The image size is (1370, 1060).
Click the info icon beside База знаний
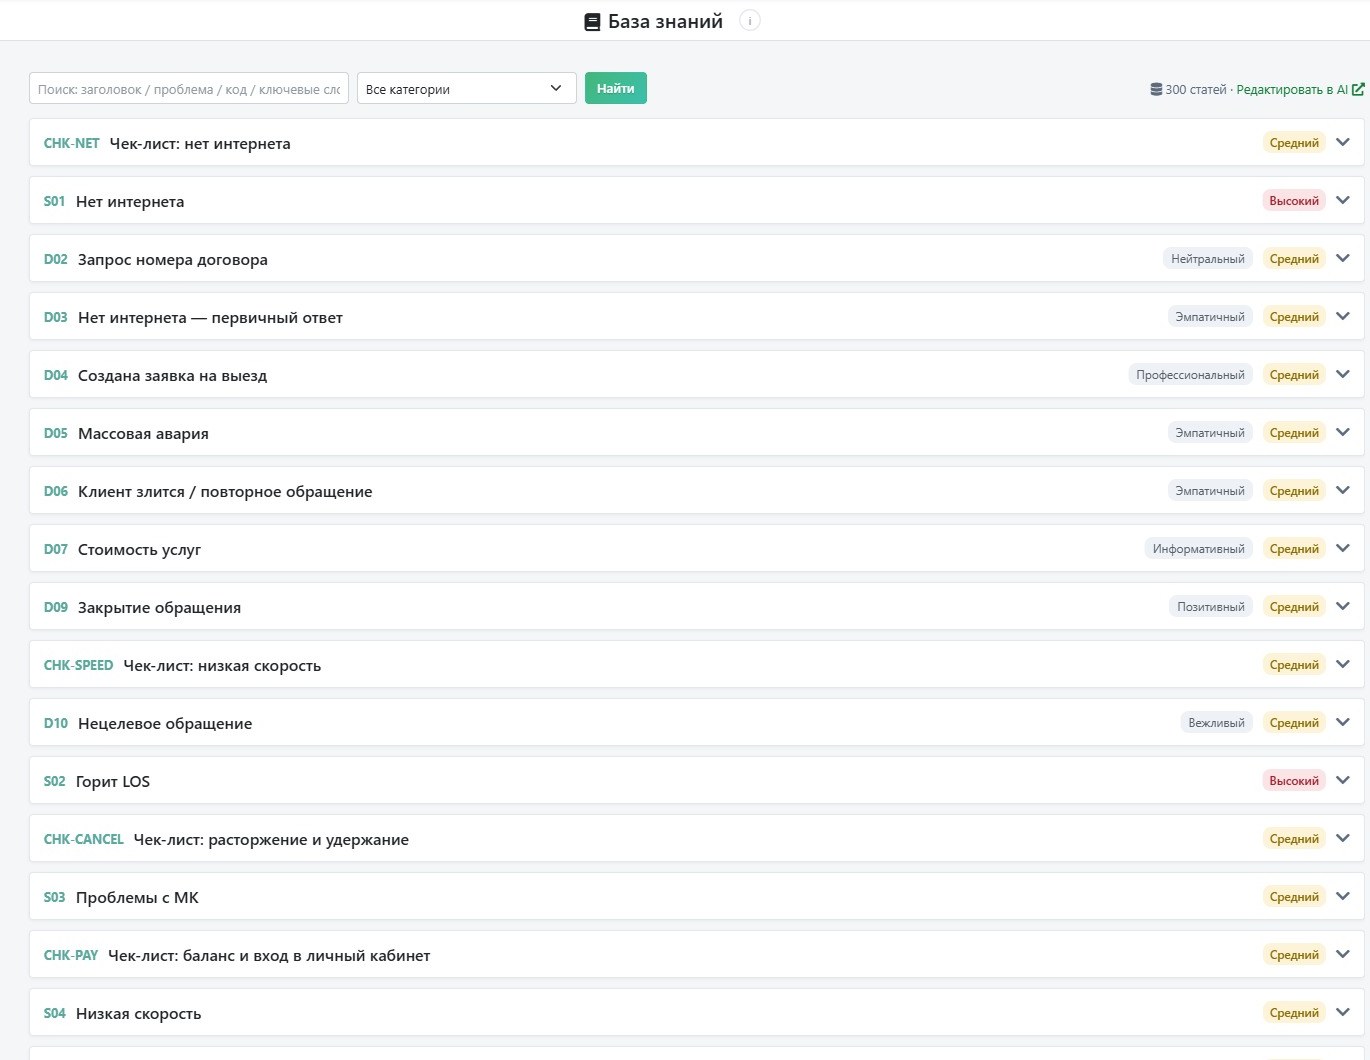pos(750,21)
